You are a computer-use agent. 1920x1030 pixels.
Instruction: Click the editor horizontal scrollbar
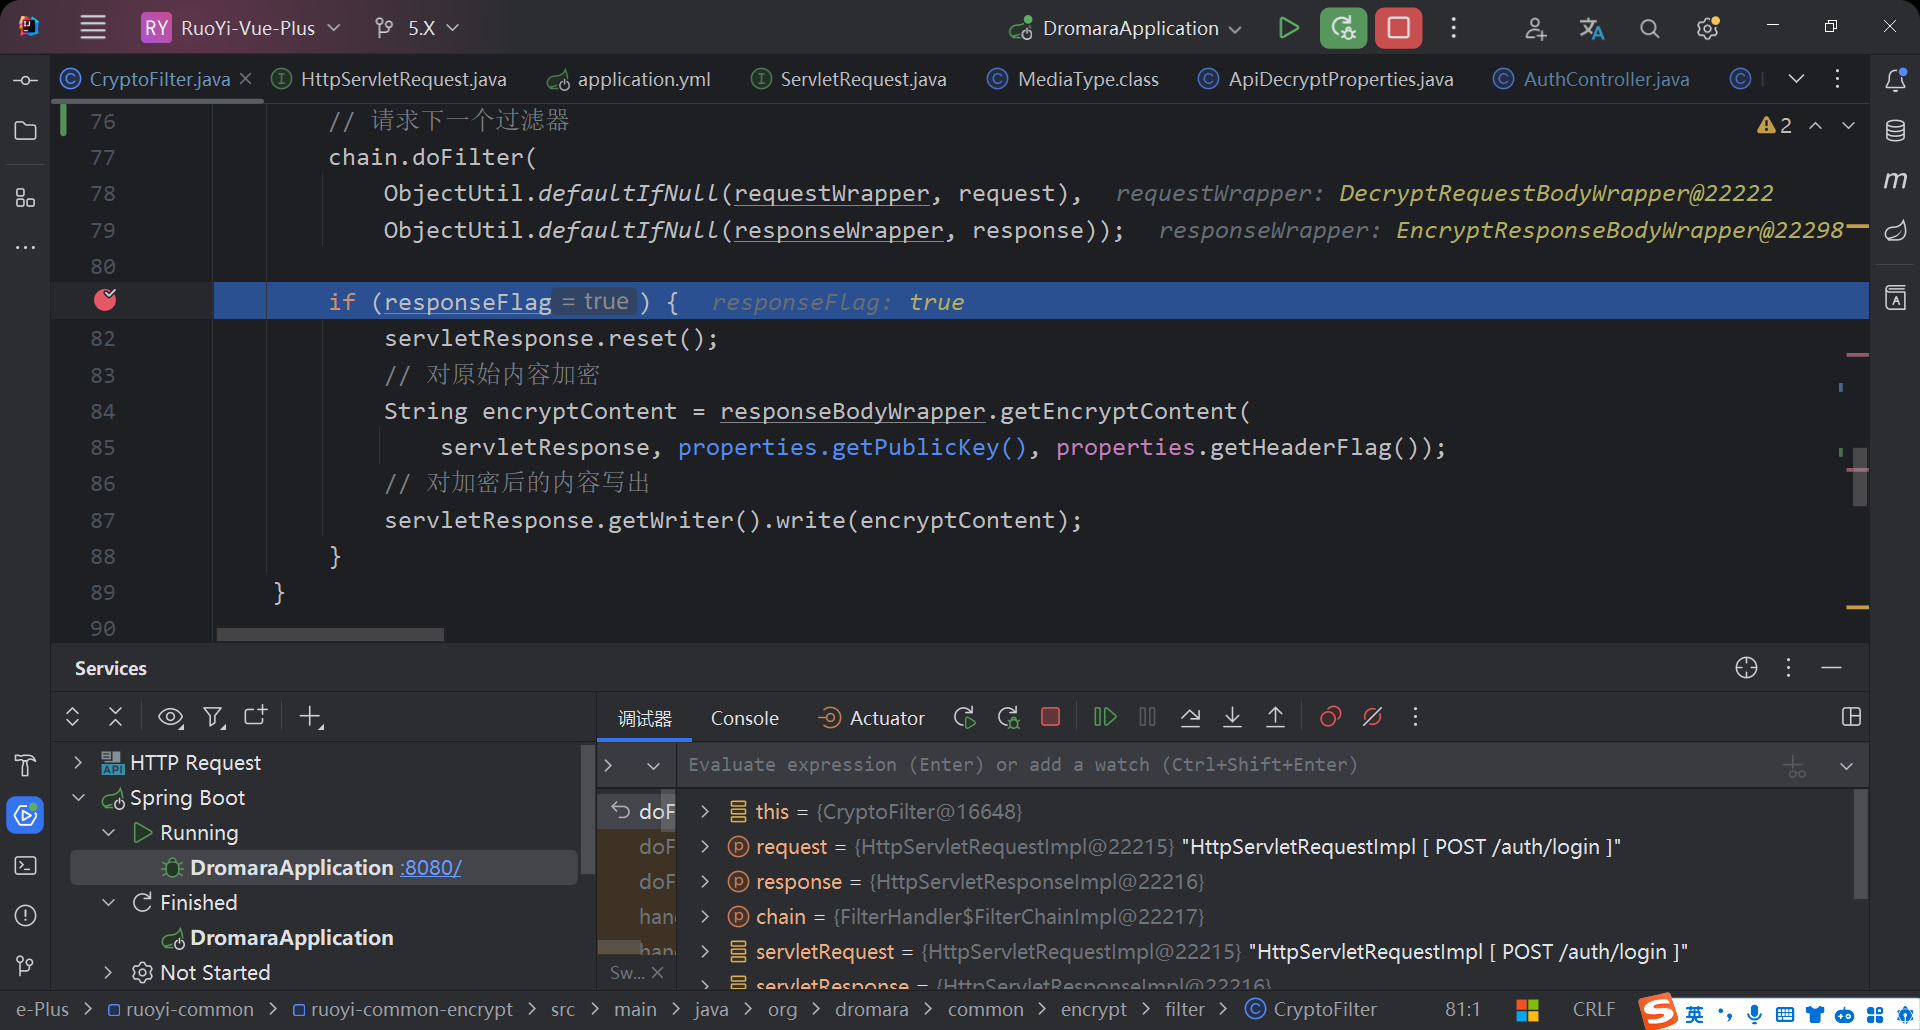point(330,634)
